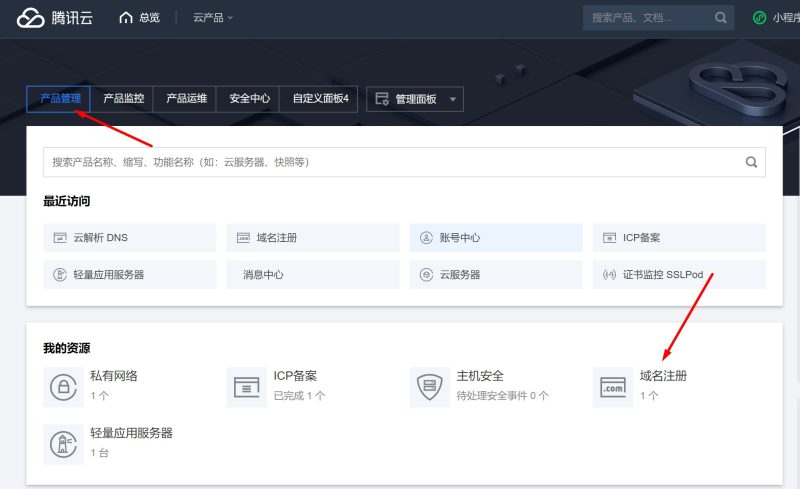Screen dimensions: 800x489
Task: Switch to the 产品运维 tab
Action: point(186,99)
